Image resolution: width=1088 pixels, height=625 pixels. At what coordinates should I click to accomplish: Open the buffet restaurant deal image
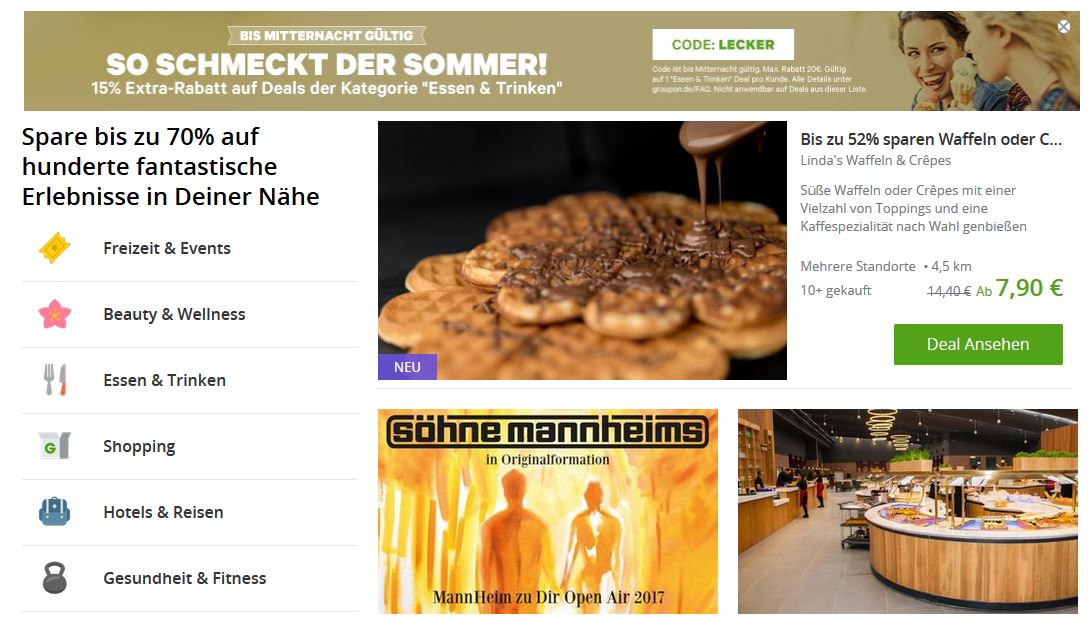tap(908, 511)
